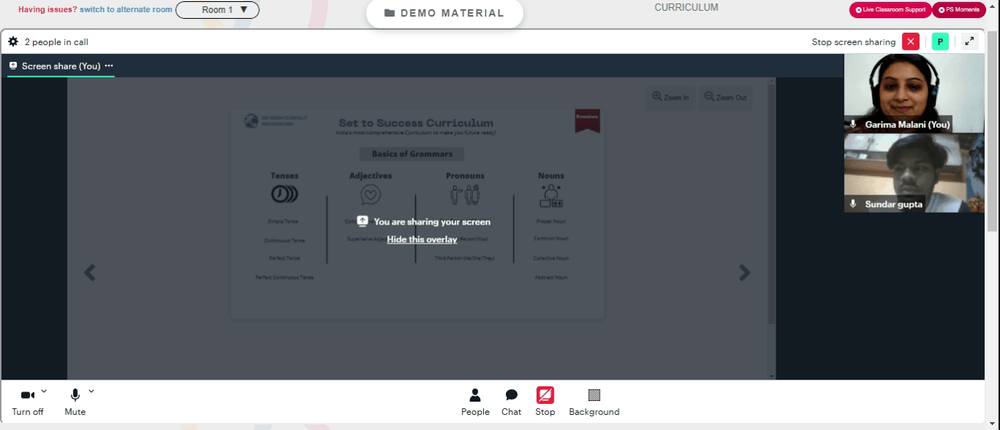
Task: Open the green P profile icon
Action: tap(940, 42)
